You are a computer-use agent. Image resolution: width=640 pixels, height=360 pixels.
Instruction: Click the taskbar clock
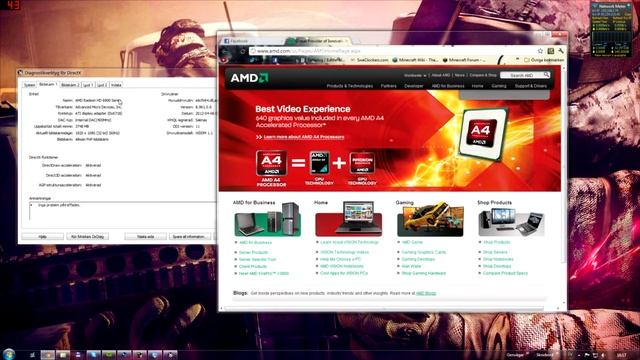click(x=621, y=355)
